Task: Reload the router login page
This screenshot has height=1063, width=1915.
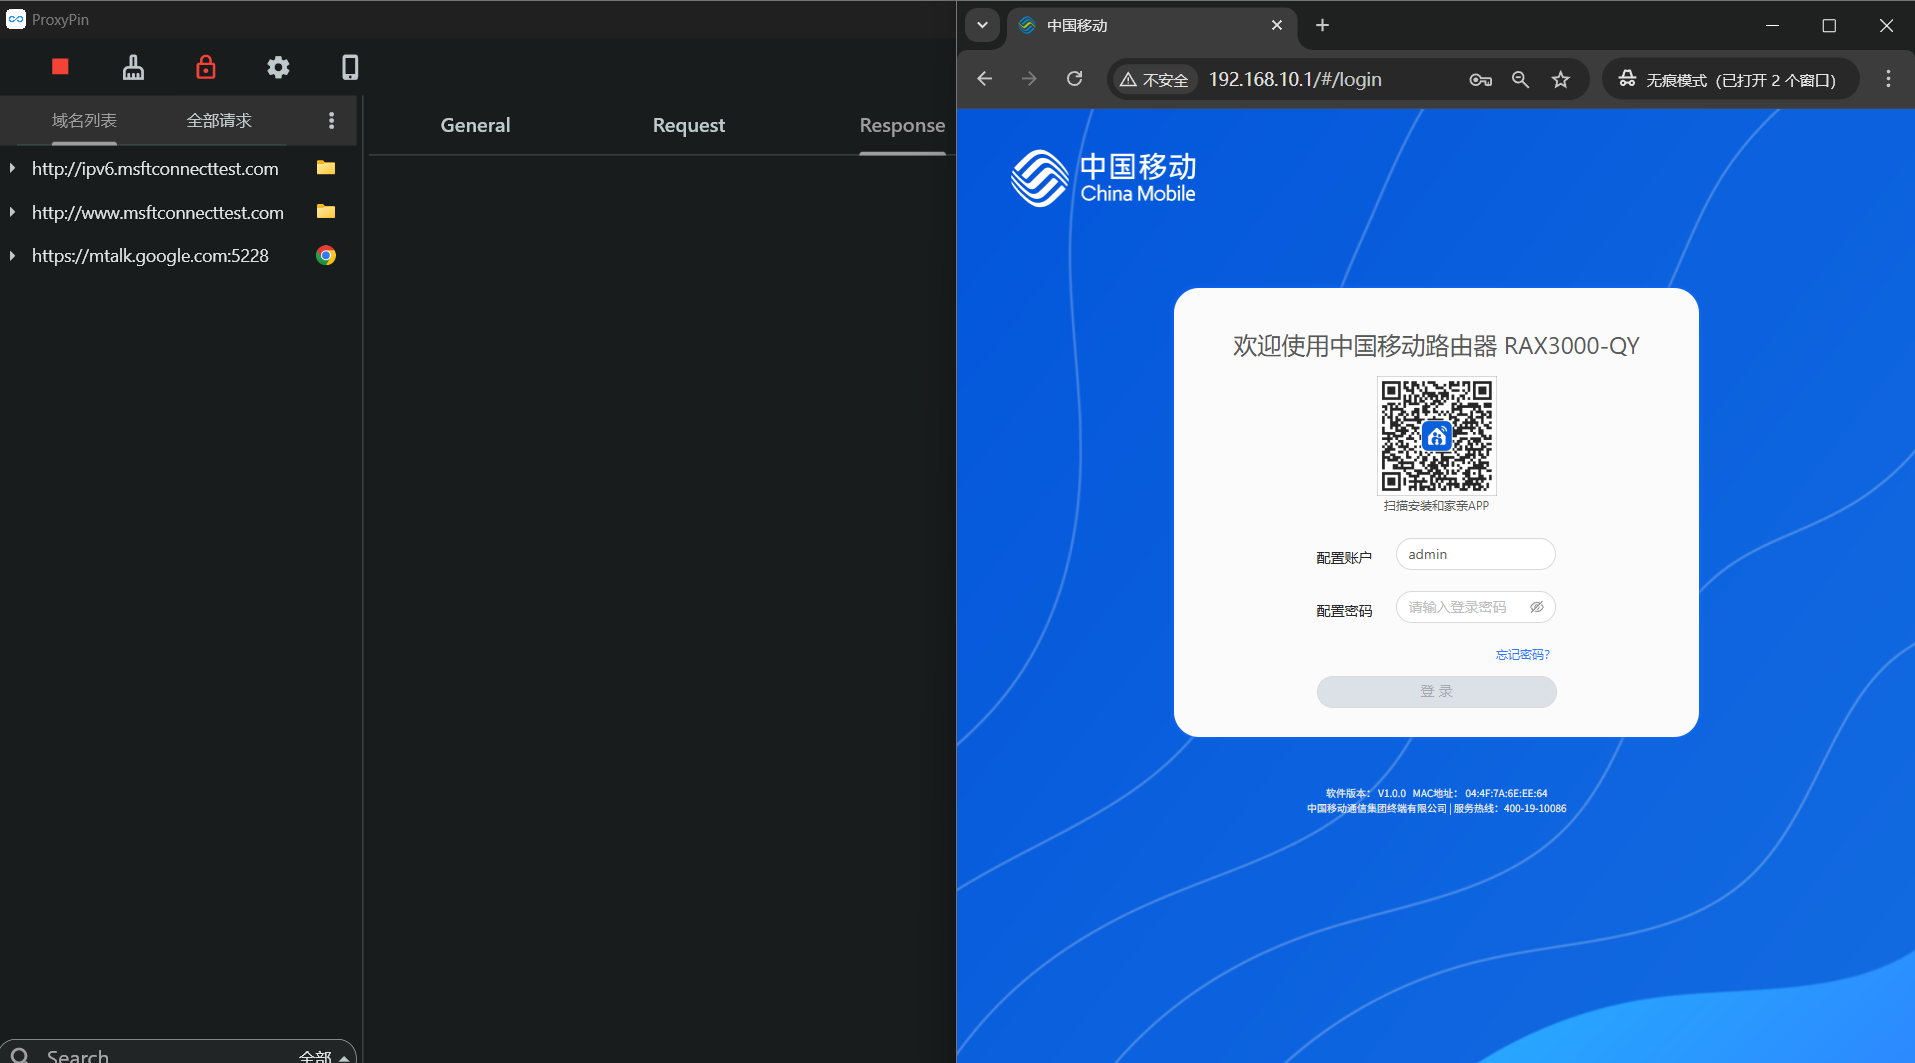Action: pyautogui.click(x=1075, y=79)
